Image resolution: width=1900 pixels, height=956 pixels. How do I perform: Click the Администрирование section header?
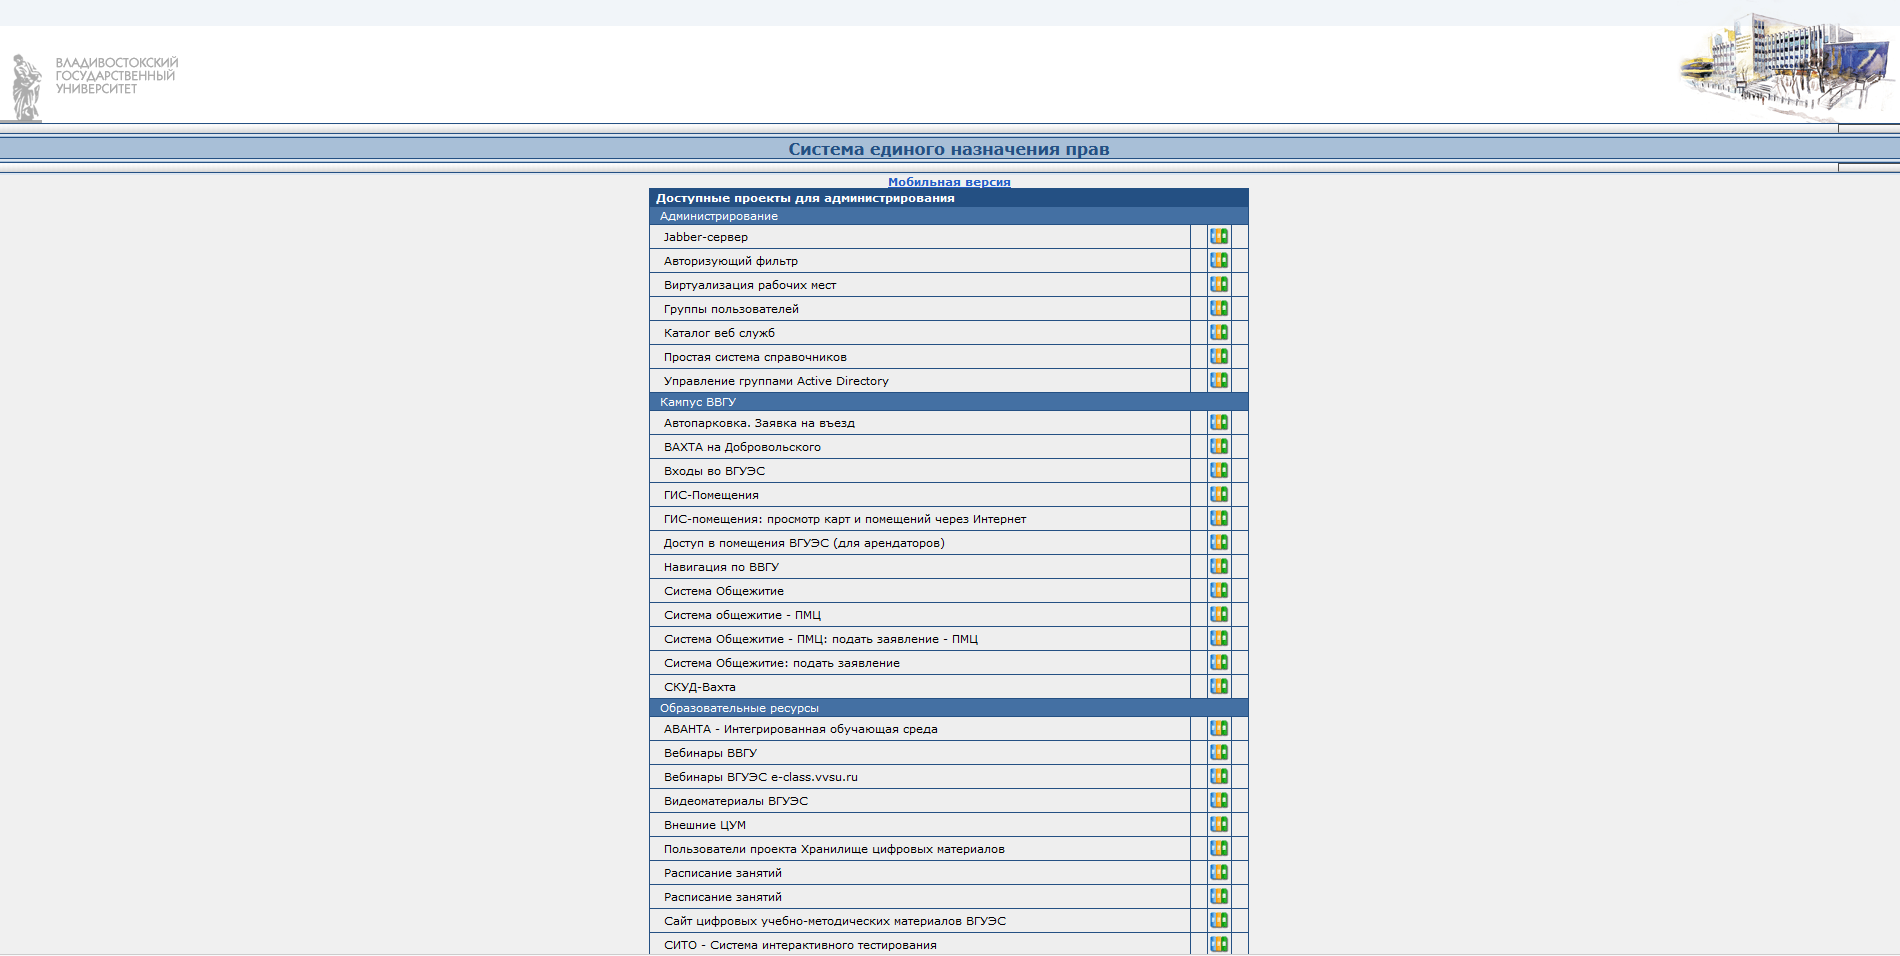click(x=718, y=216)
